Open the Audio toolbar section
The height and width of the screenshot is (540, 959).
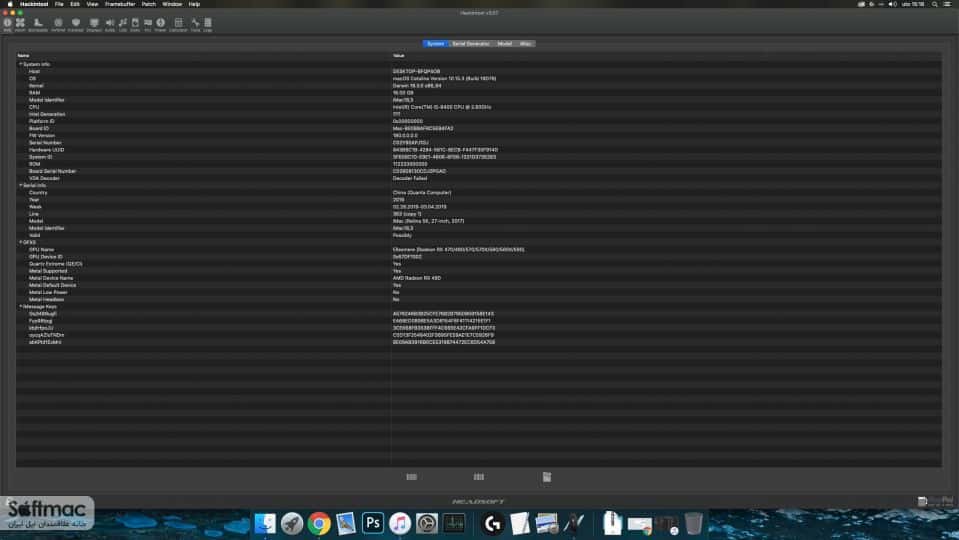click(x=110, y=24)
